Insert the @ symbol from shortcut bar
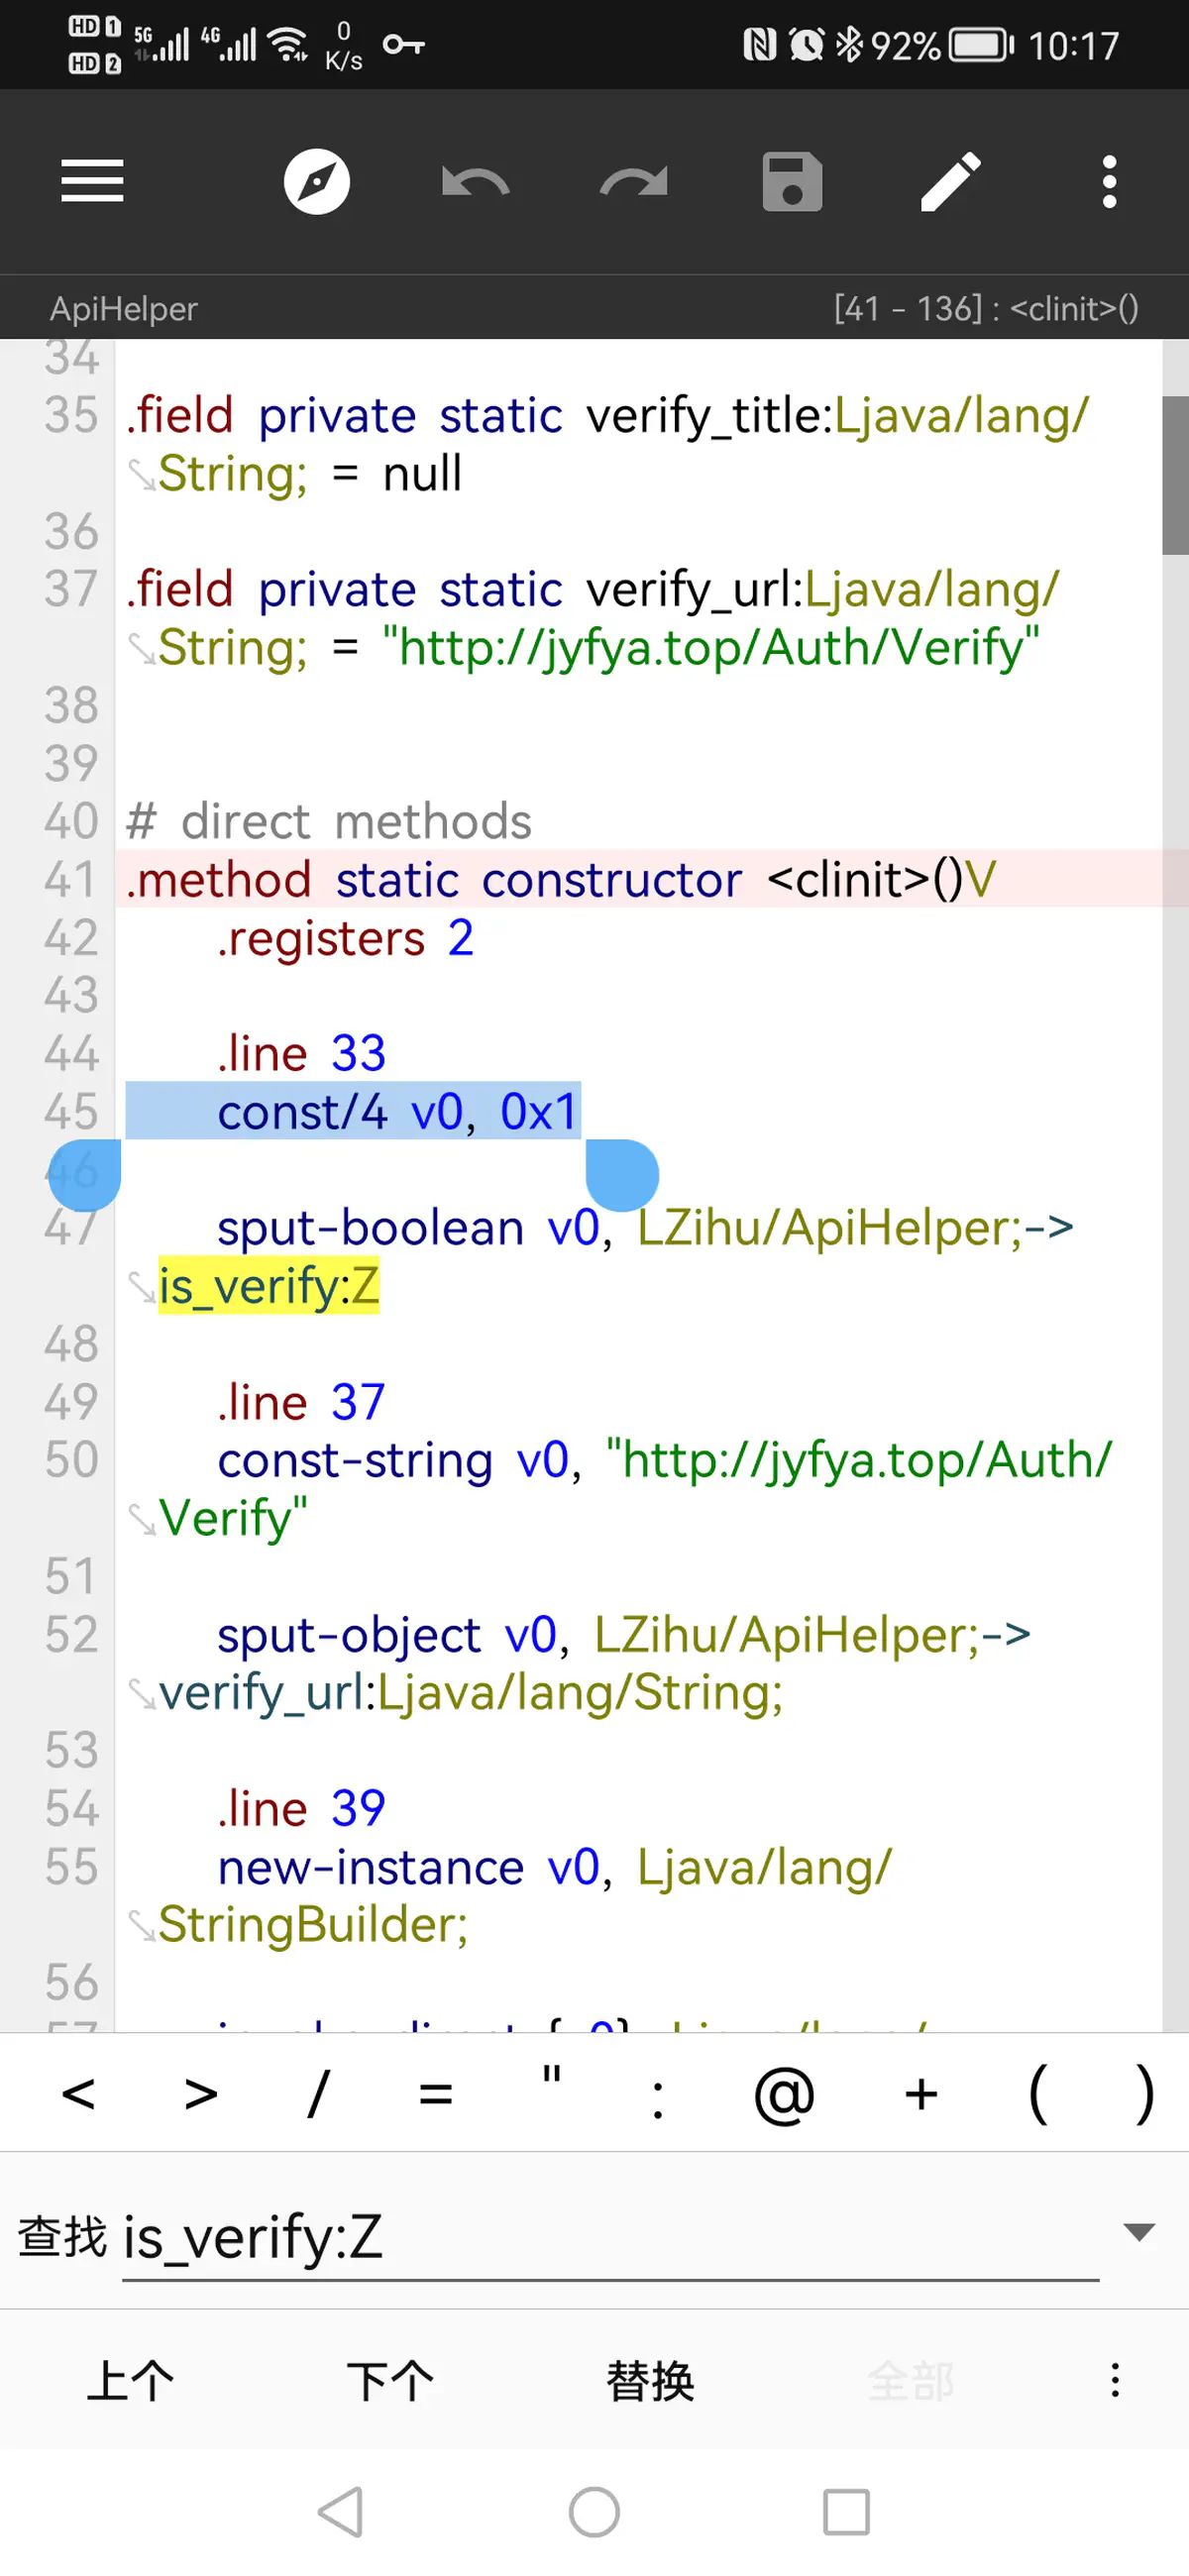 tap(784, 2094)
